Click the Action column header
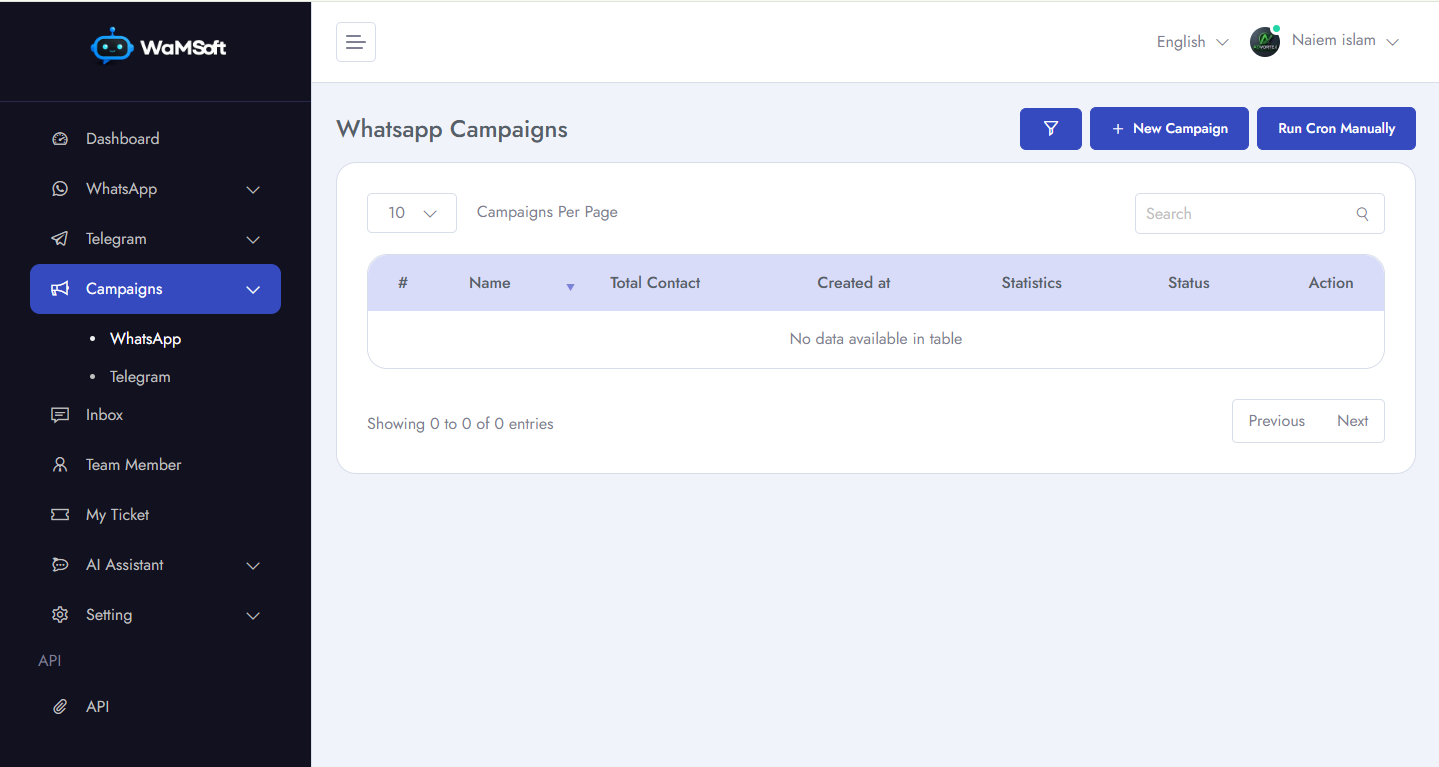This screenshot has width=1439, height=767. [1330, 283]
